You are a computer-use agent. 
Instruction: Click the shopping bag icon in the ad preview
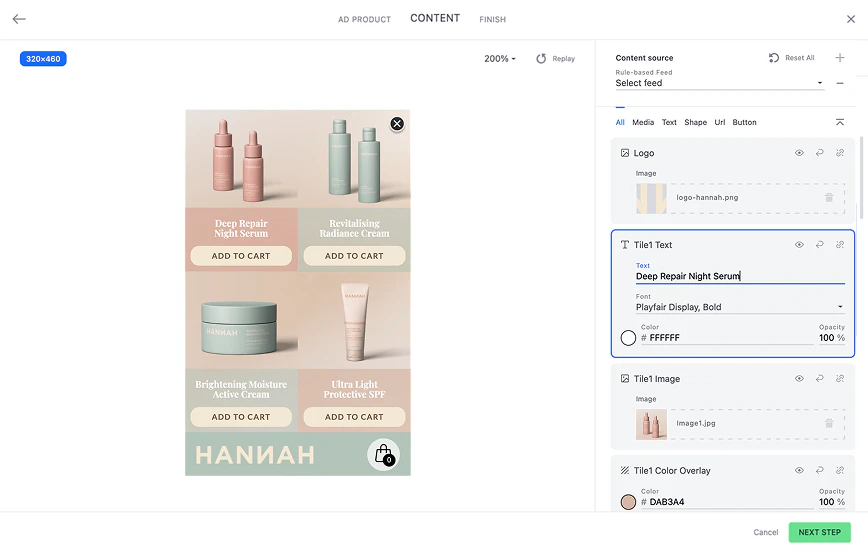(383, 455)
